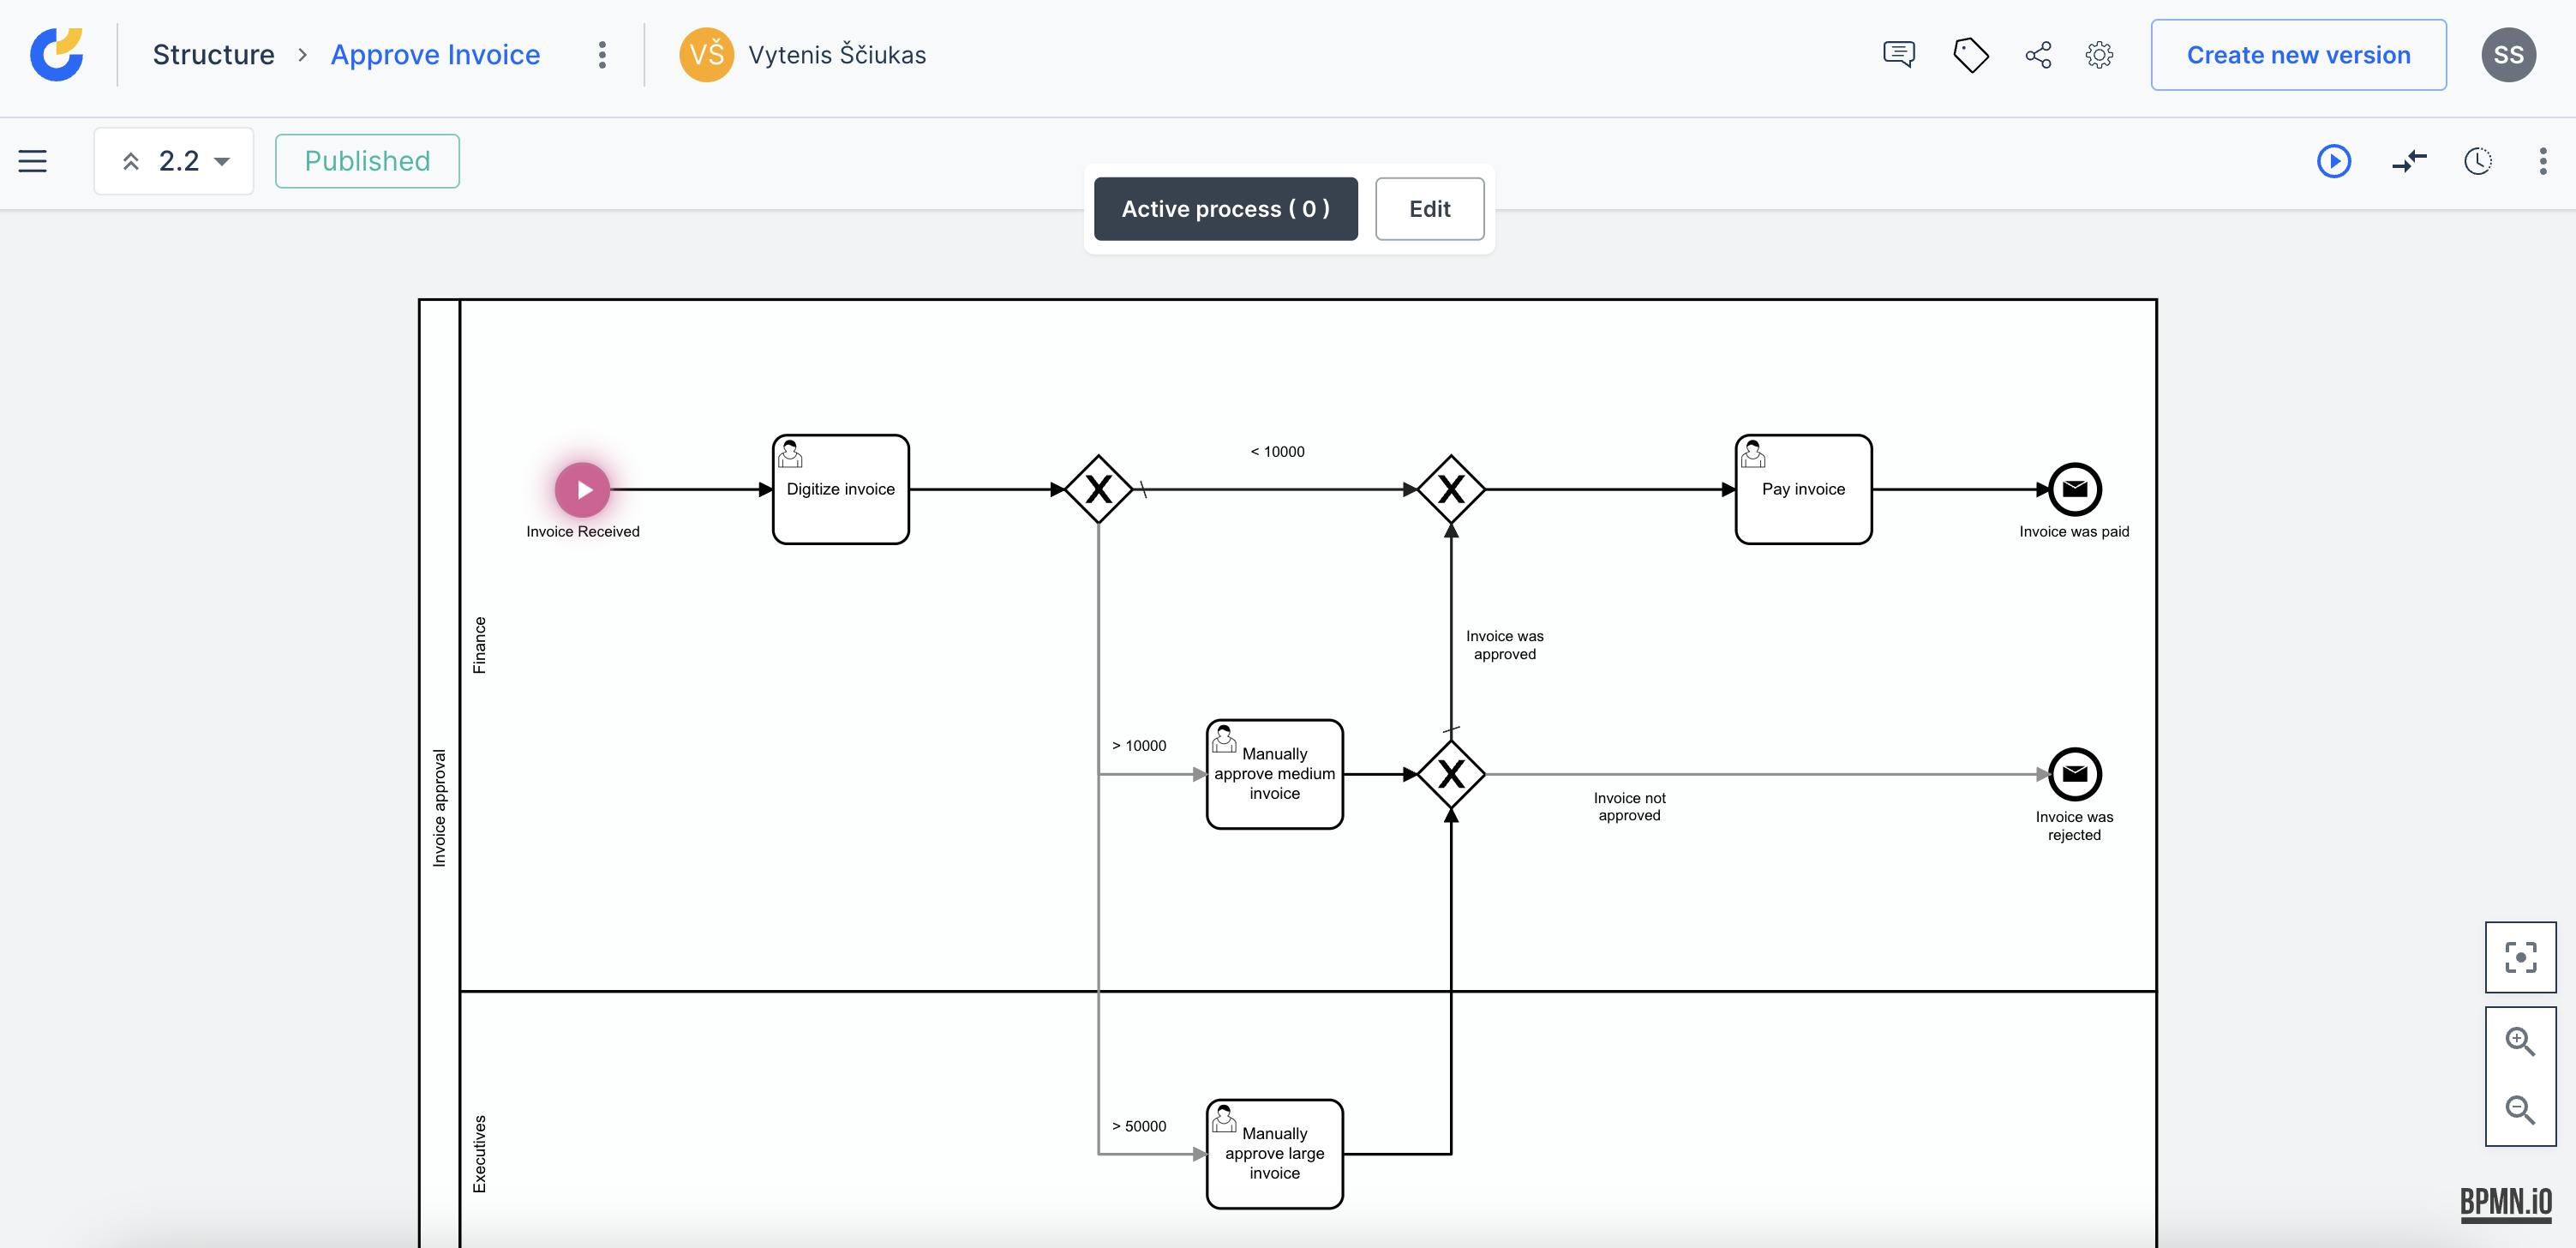Viewport: 2576px width, 1248px height.
Task: Zoom in on the diagram
Action: tap(2520, 1041)
